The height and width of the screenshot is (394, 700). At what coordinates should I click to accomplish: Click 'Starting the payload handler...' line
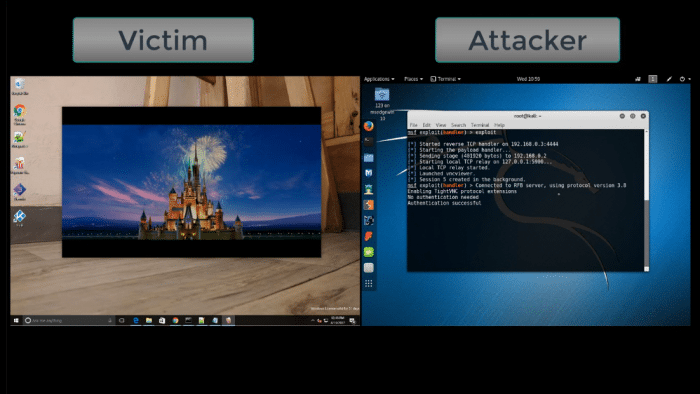pos(459,150)
